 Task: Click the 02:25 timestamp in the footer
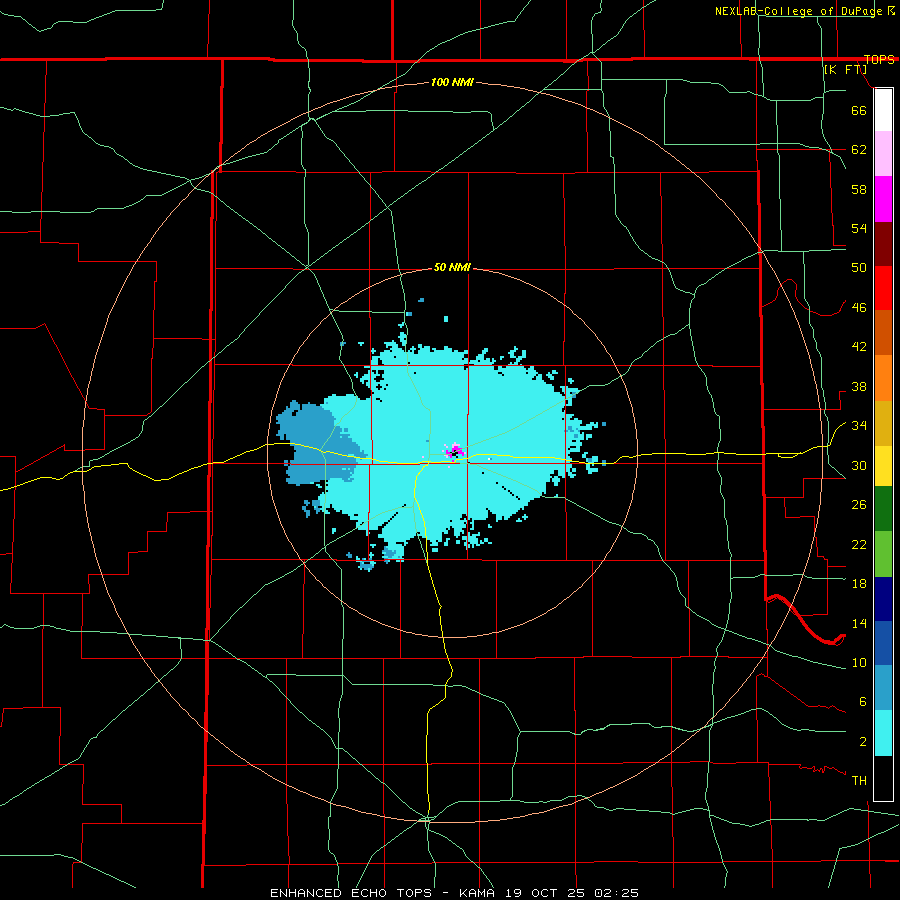coord(616,893)
